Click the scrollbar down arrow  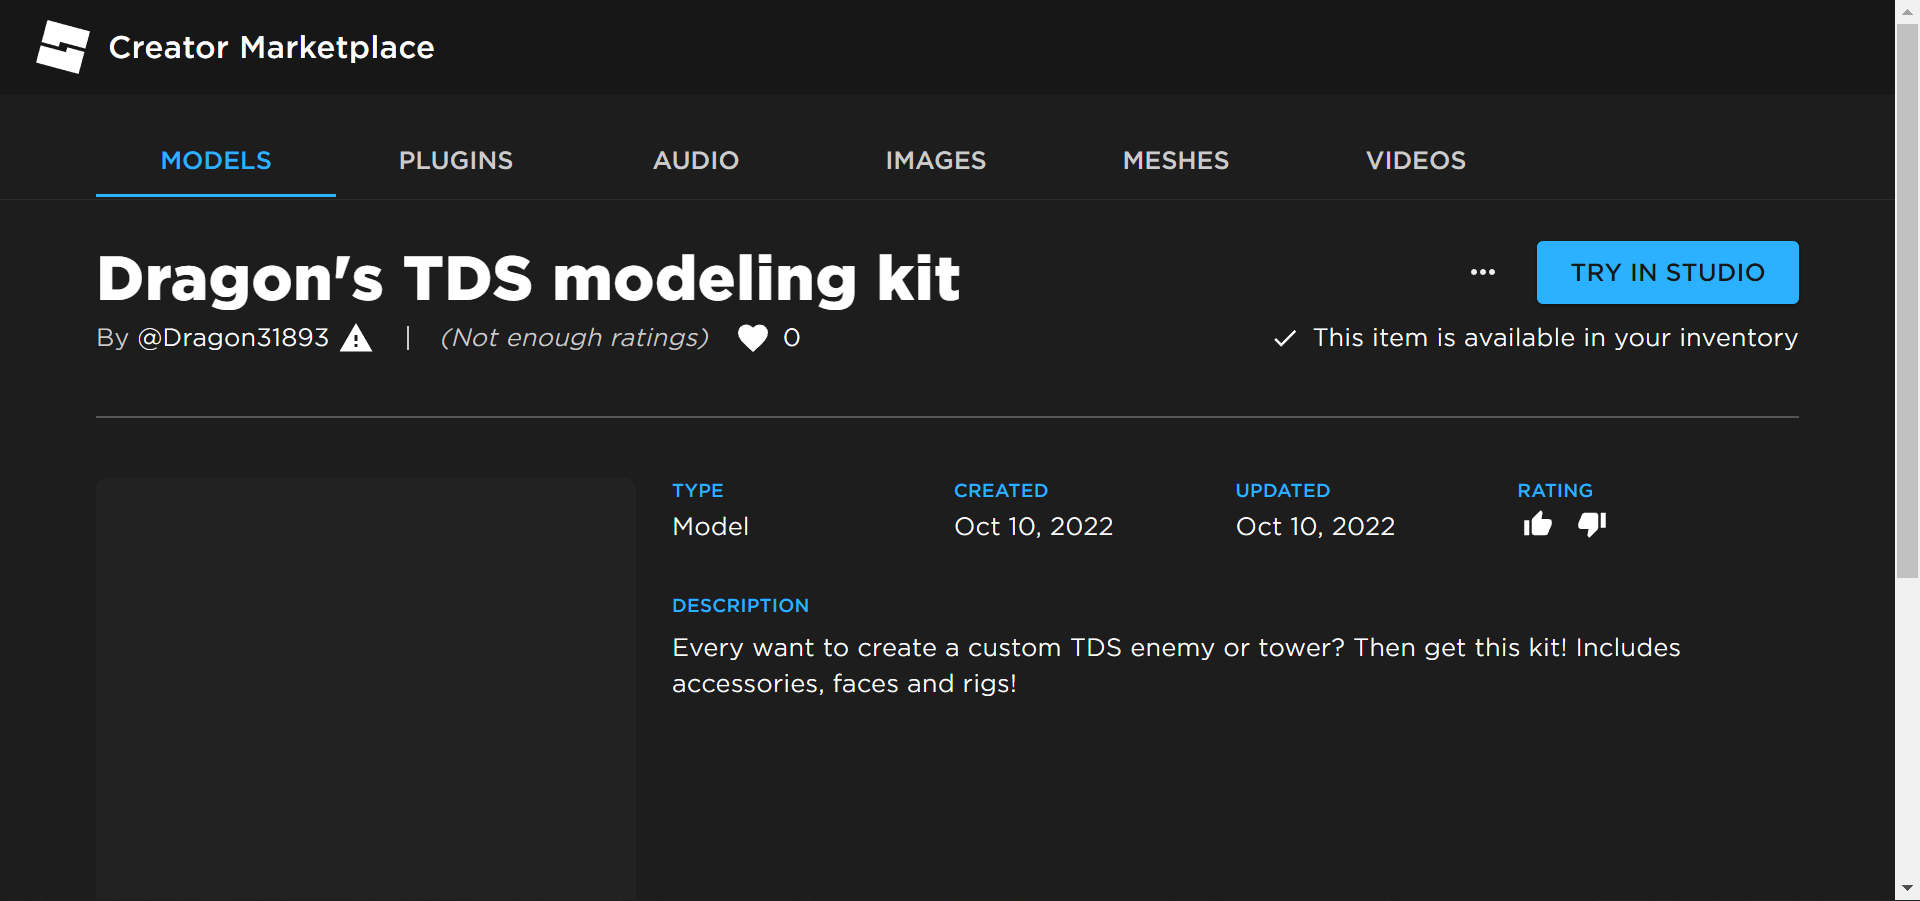(1907, 888)
